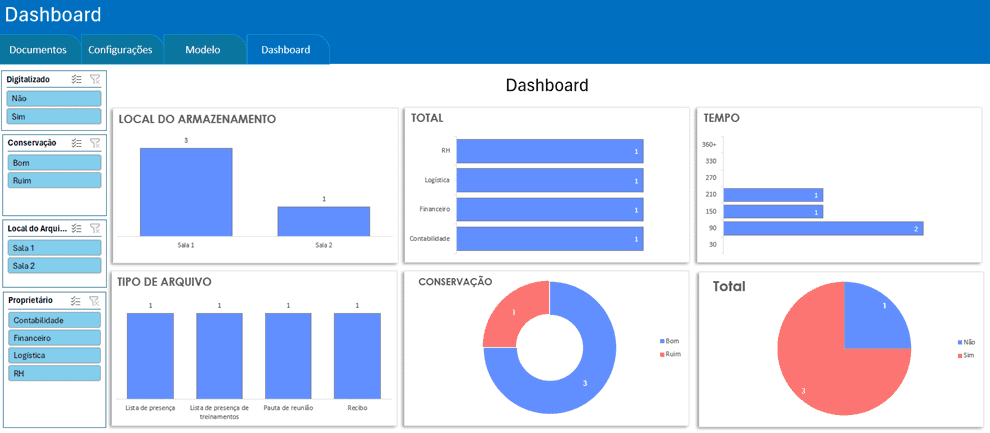
Task: Switch to the Documentos tab
Action: point(38,49)
